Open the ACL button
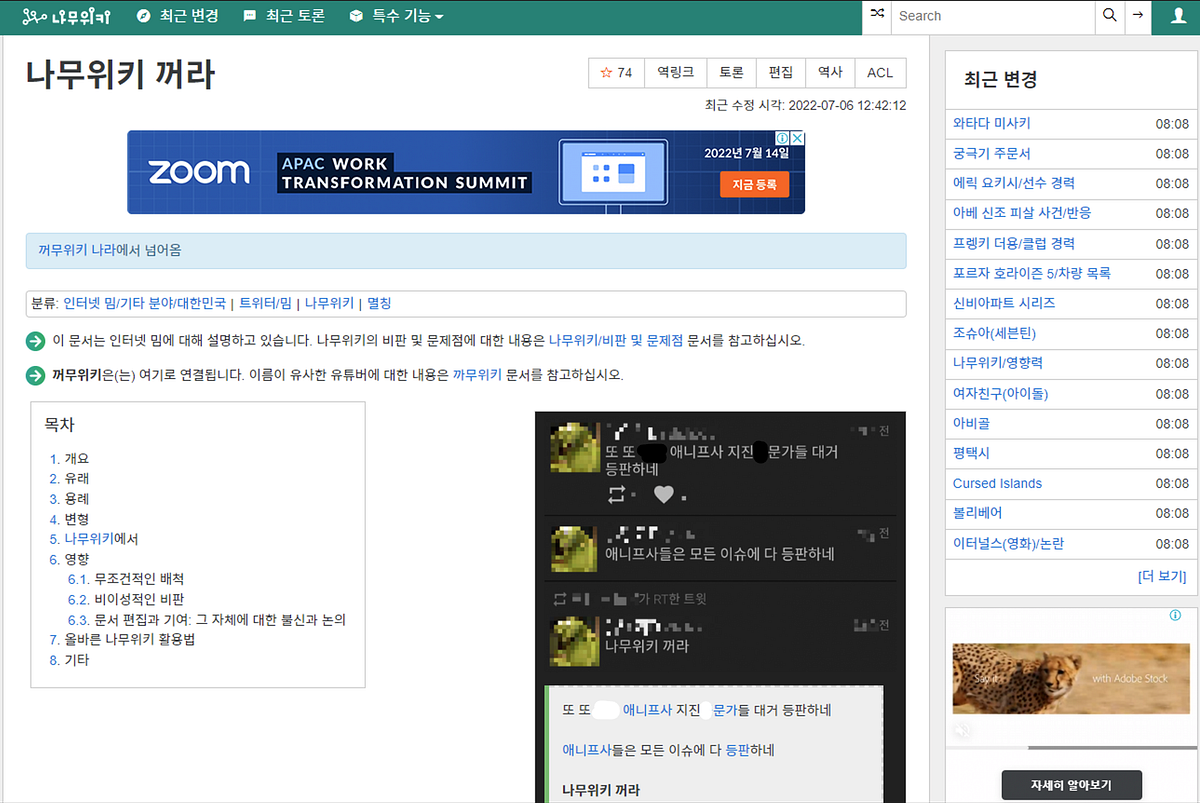The width and height of the screenshot is (1200, 803). point(880,73)
